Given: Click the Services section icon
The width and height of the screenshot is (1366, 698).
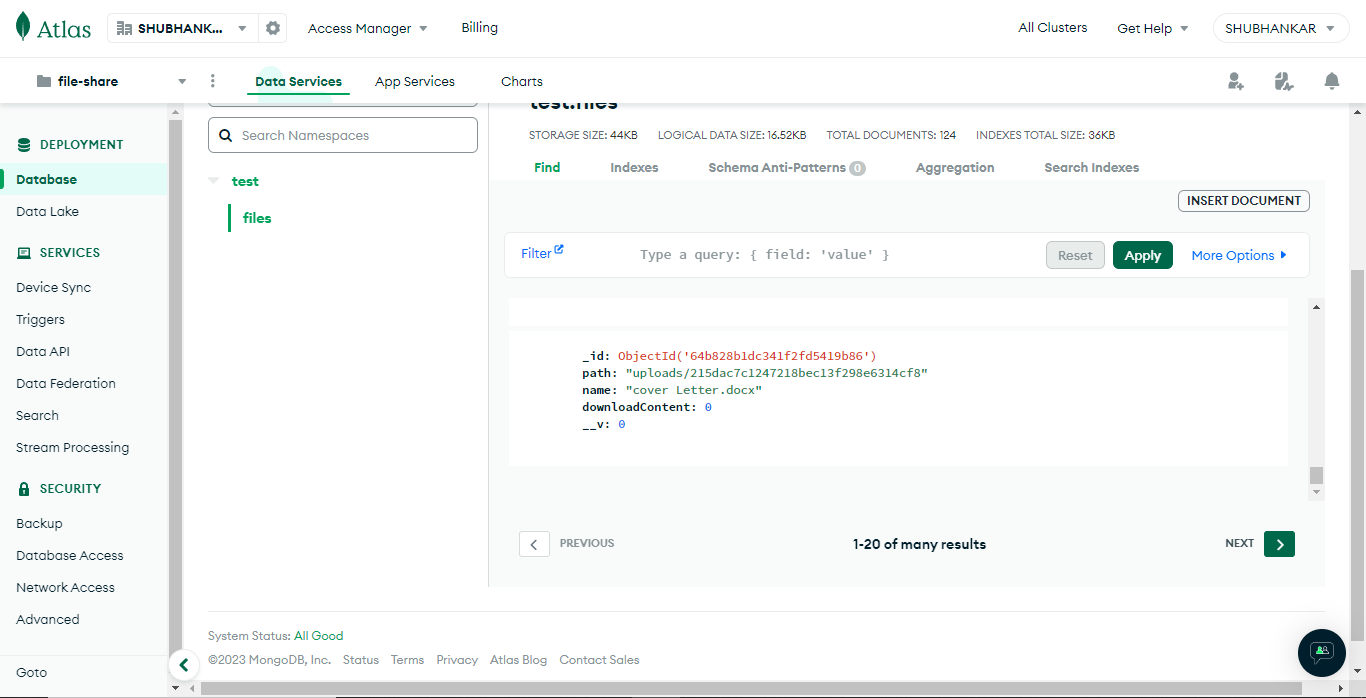Looking at the screenshot, I should tap(24, 253).
